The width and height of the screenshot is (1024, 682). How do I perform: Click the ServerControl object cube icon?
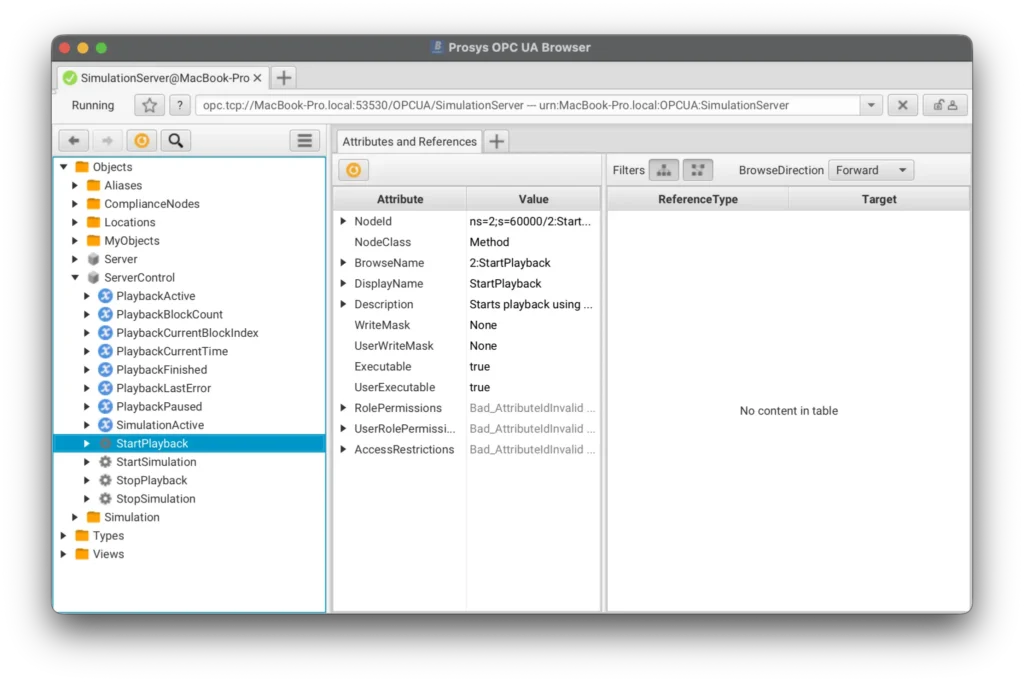point(93,278)
